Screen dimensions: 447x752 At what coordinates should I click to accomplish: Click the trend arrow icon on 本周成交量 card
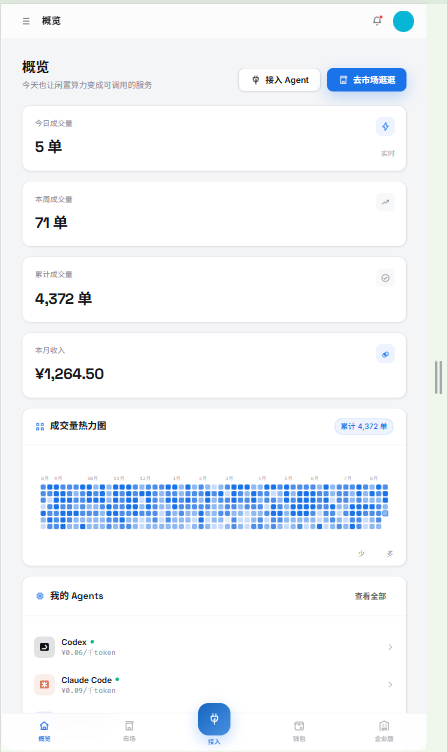coord(385,202)
